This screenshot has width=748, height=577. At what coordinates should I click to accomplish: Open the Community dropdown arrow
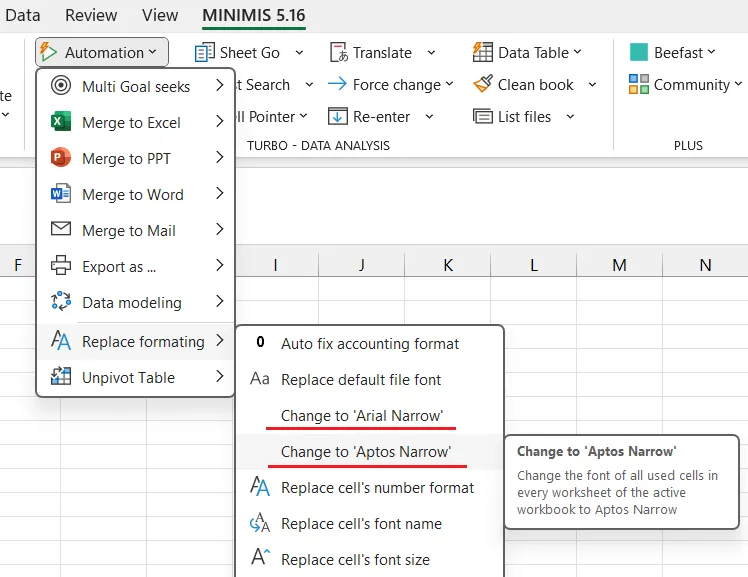point(738,84)
